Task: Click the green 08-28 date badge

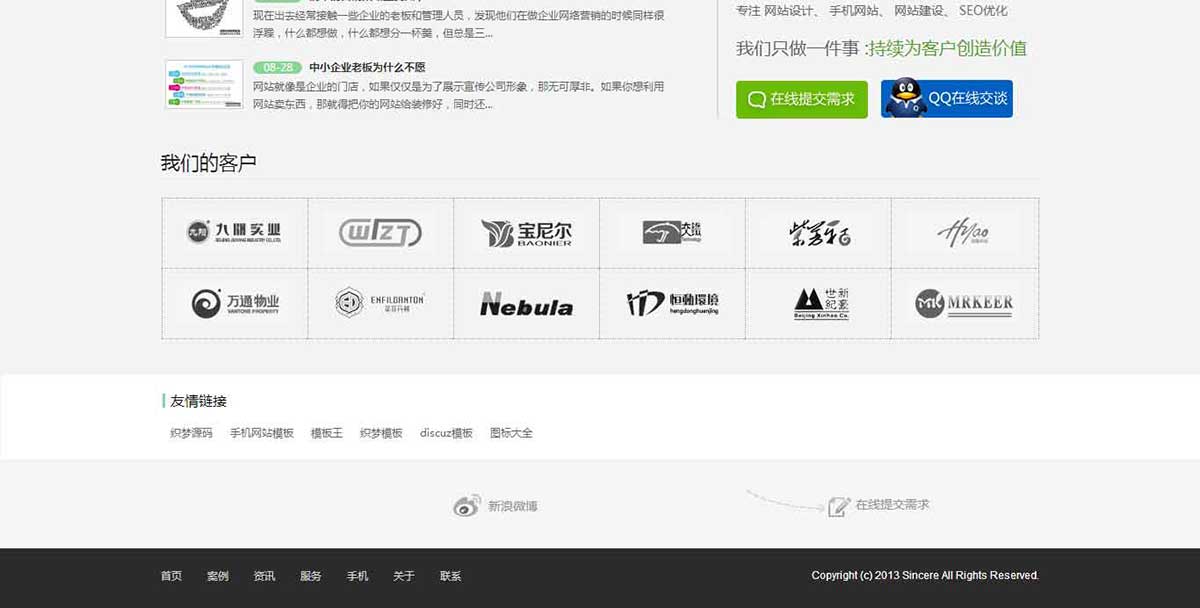Action: [278, 68]
